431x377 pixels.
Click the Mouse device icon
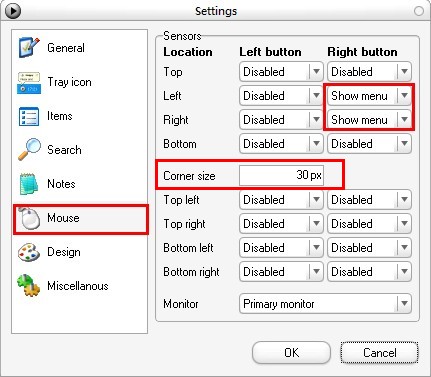click(x=29, y=218)
